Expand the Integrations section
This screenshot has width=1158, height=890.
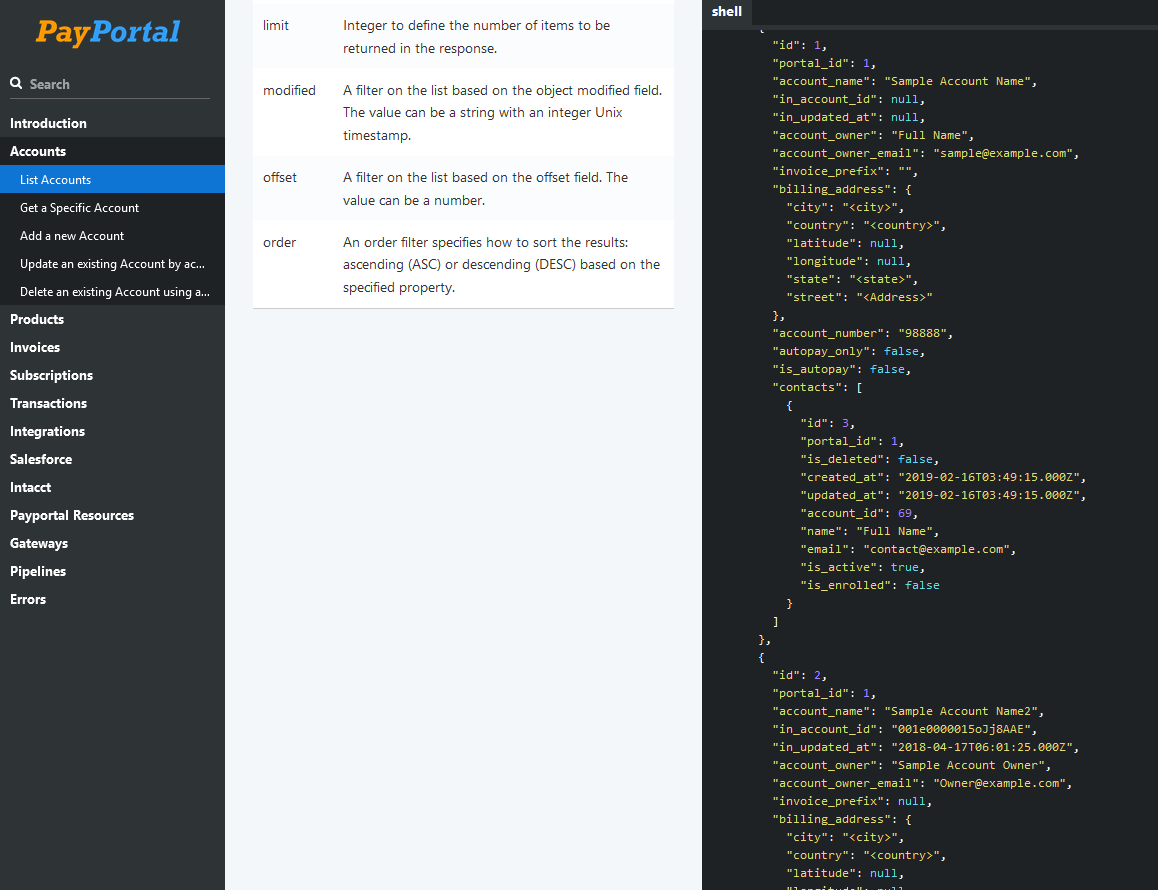click(47, 431)
